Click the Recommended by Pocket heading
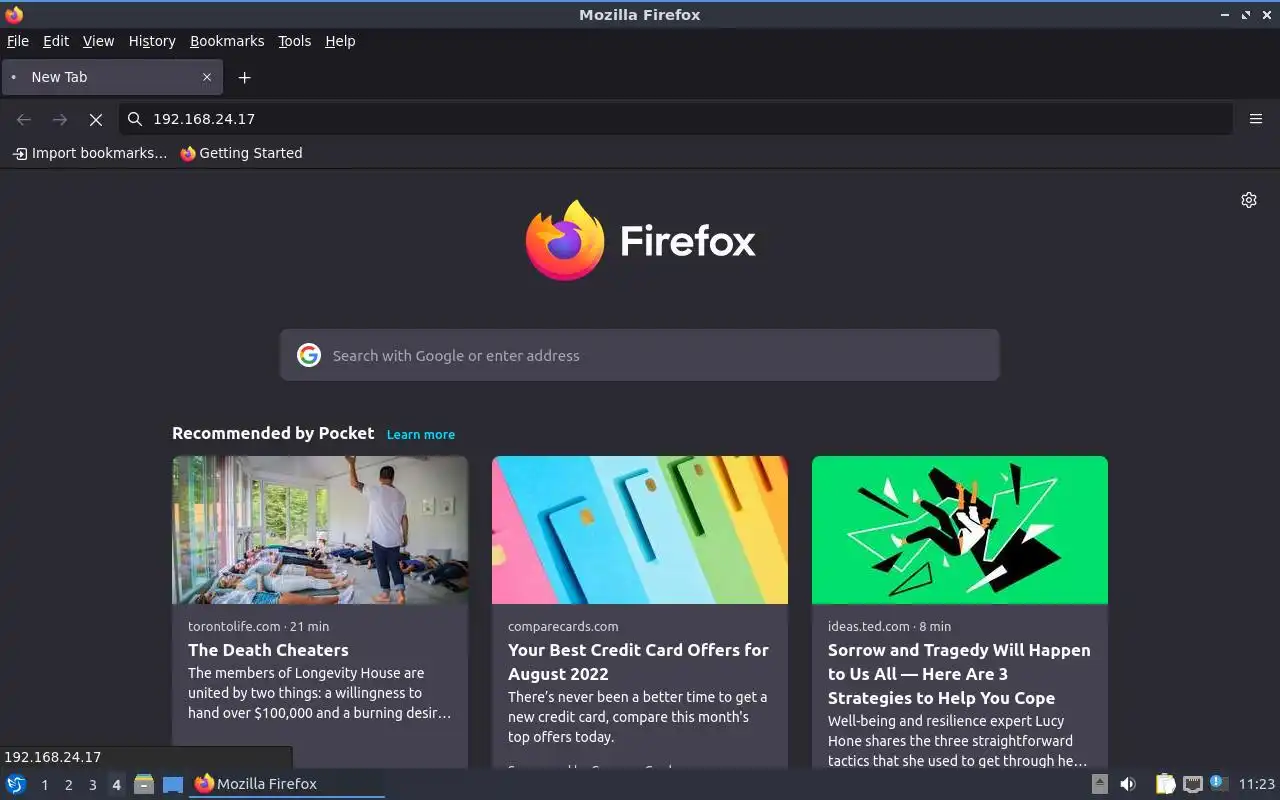 (273, 433)
